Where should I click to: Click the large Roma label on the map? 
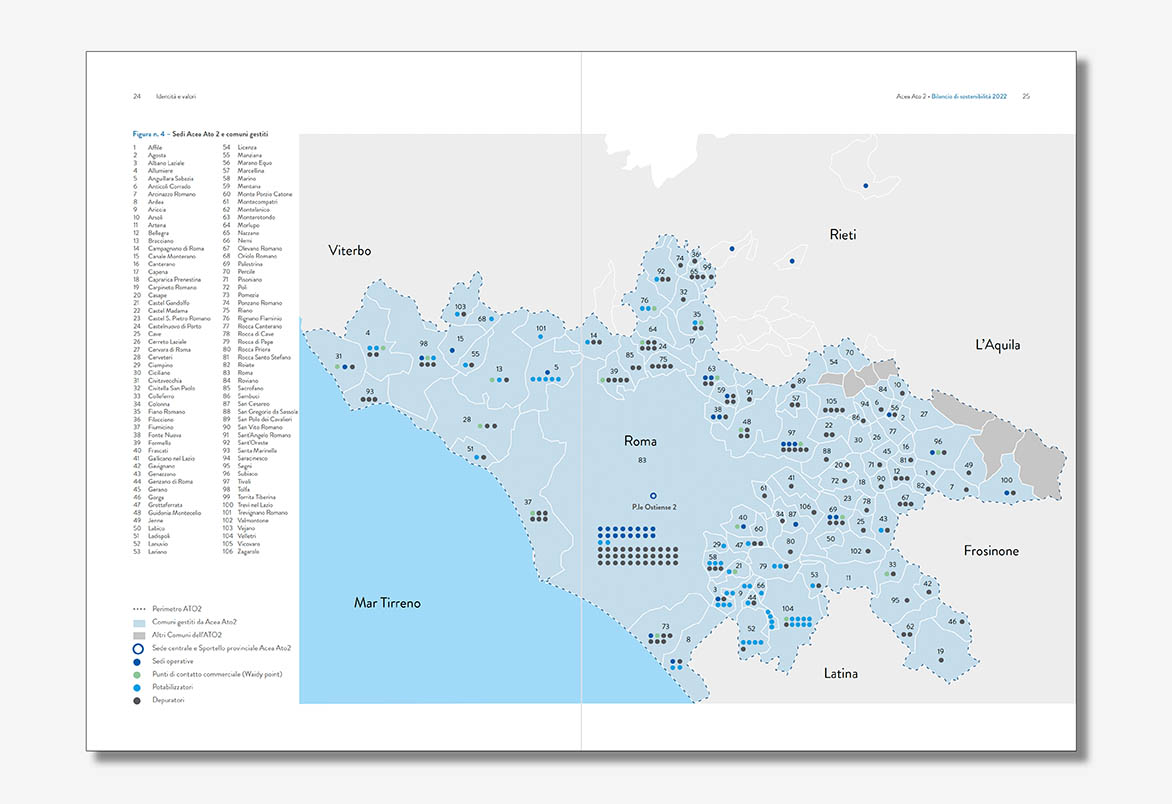click(x=641, y=442)
